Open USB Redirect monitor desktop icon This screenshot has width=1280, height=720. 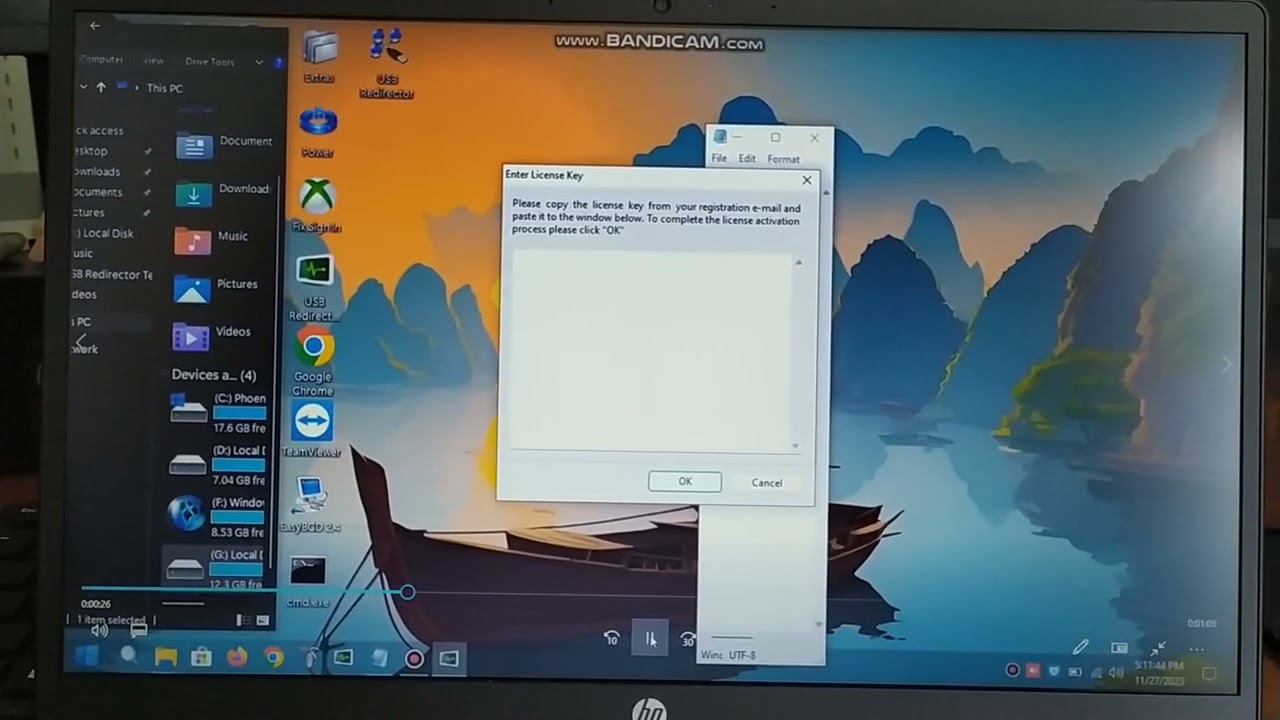pos(314,288)
